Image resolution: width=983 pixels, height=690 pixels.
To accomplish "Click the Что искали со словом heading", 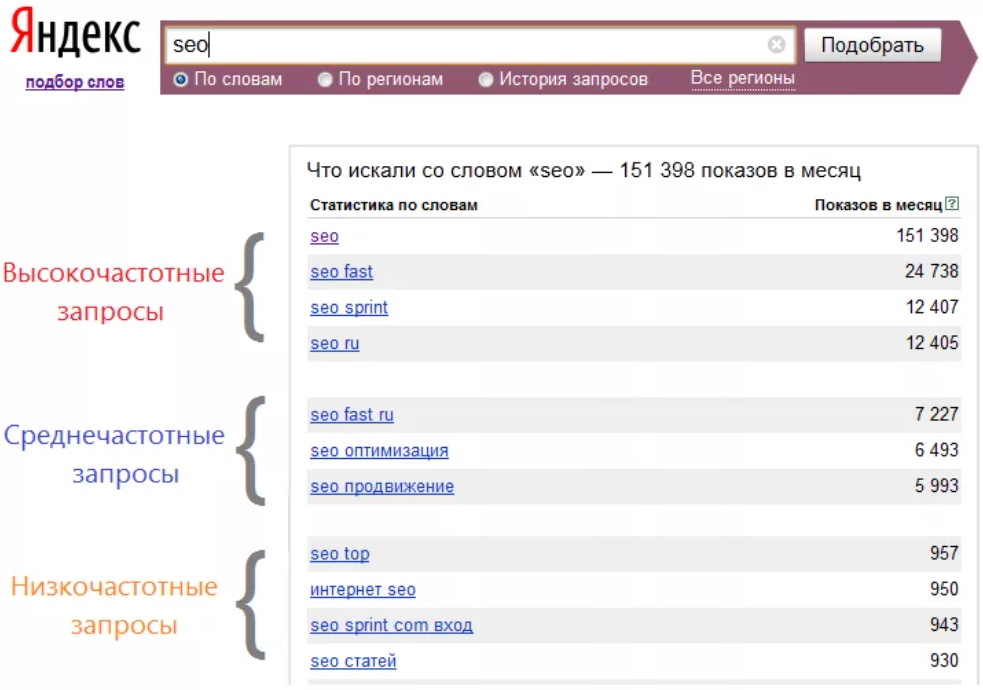I will click(583, 170).
